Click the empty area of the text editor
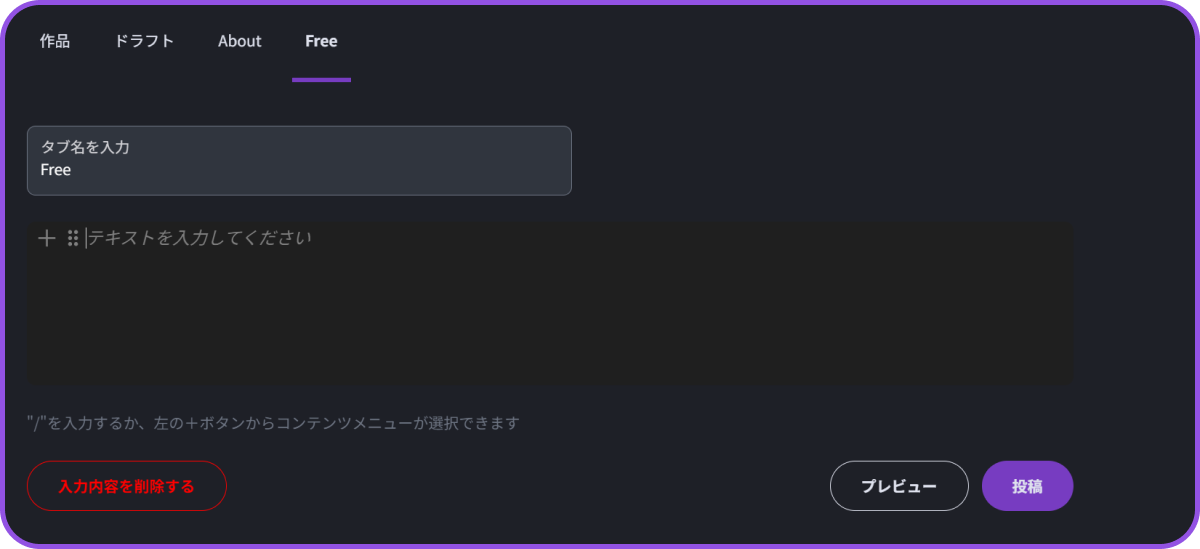The width and height of the screenshot is (1200, 549). click(550, 320)
